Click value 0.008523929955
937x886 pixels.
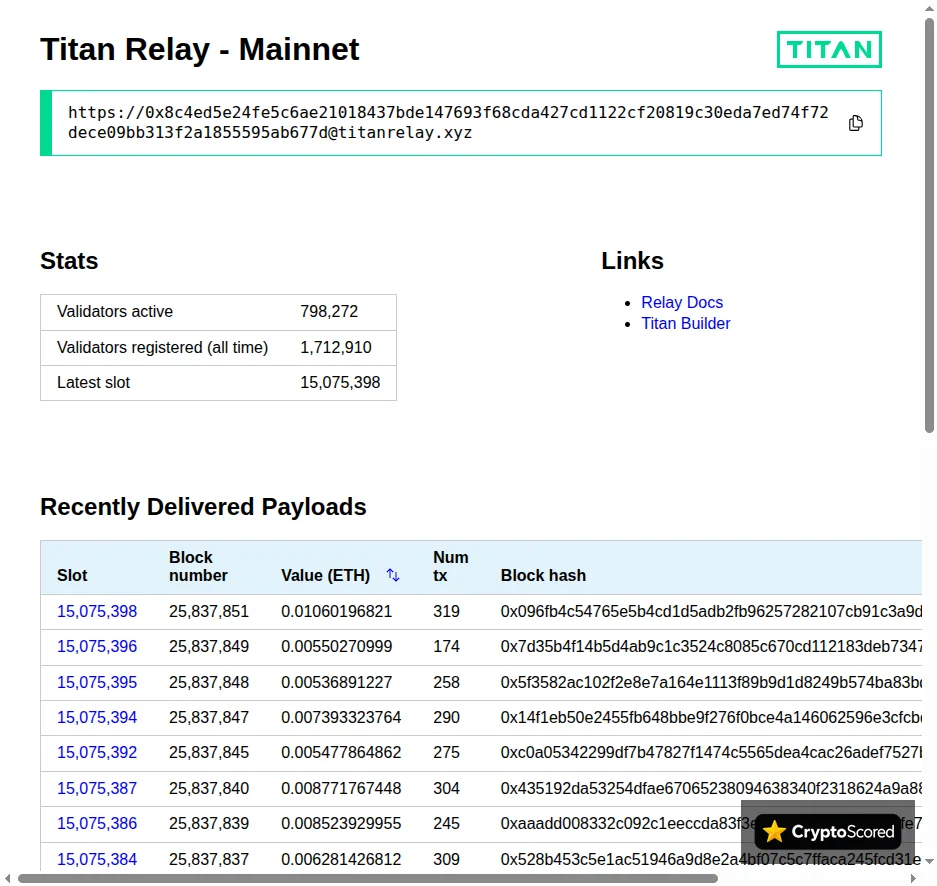341,823
